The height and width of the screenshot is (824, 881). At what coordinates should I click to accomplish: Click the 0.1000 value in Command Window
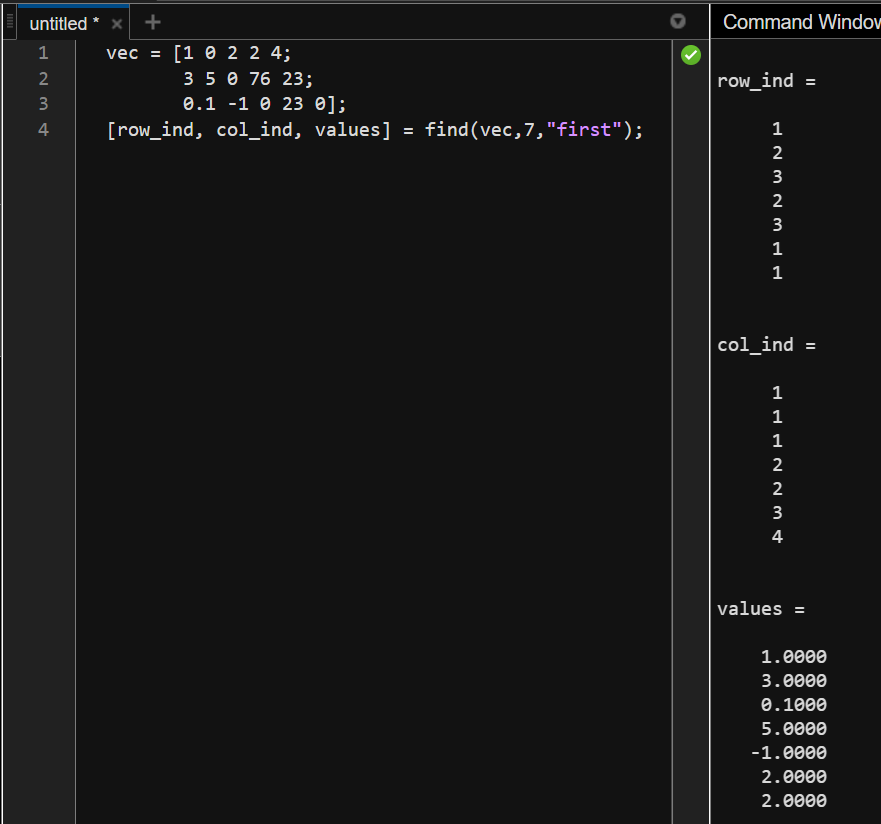793,704
